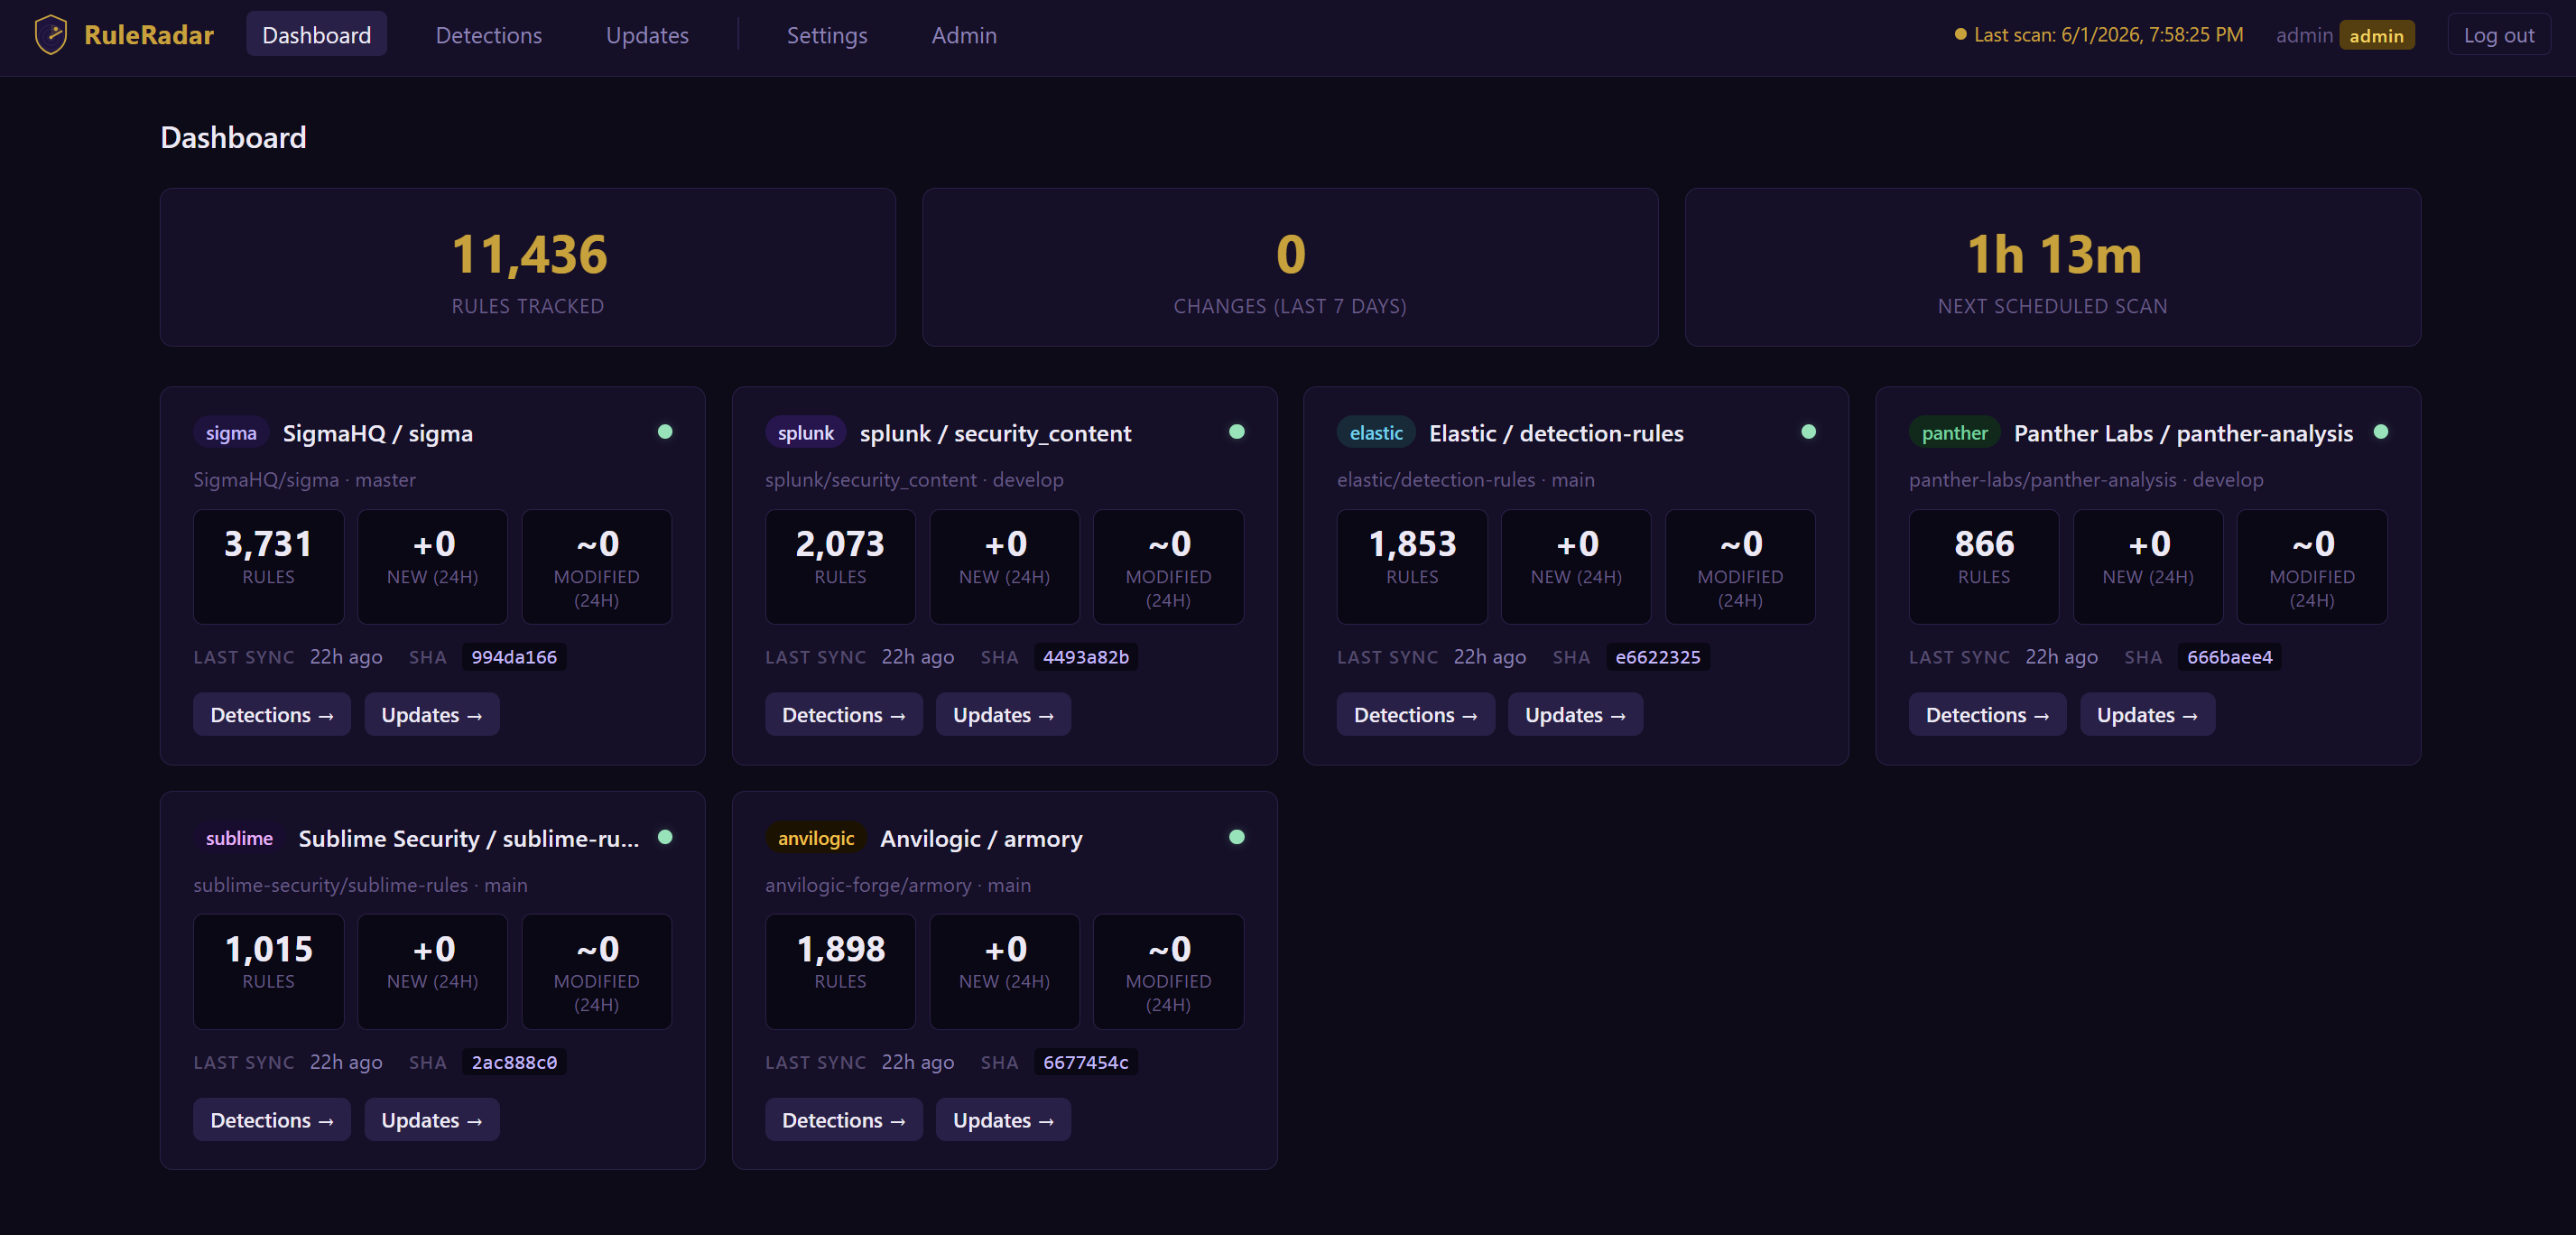Click the Panther Labs / panther-analysis title
The height and width of the screenshot is (1235, 2576).
2183,433
